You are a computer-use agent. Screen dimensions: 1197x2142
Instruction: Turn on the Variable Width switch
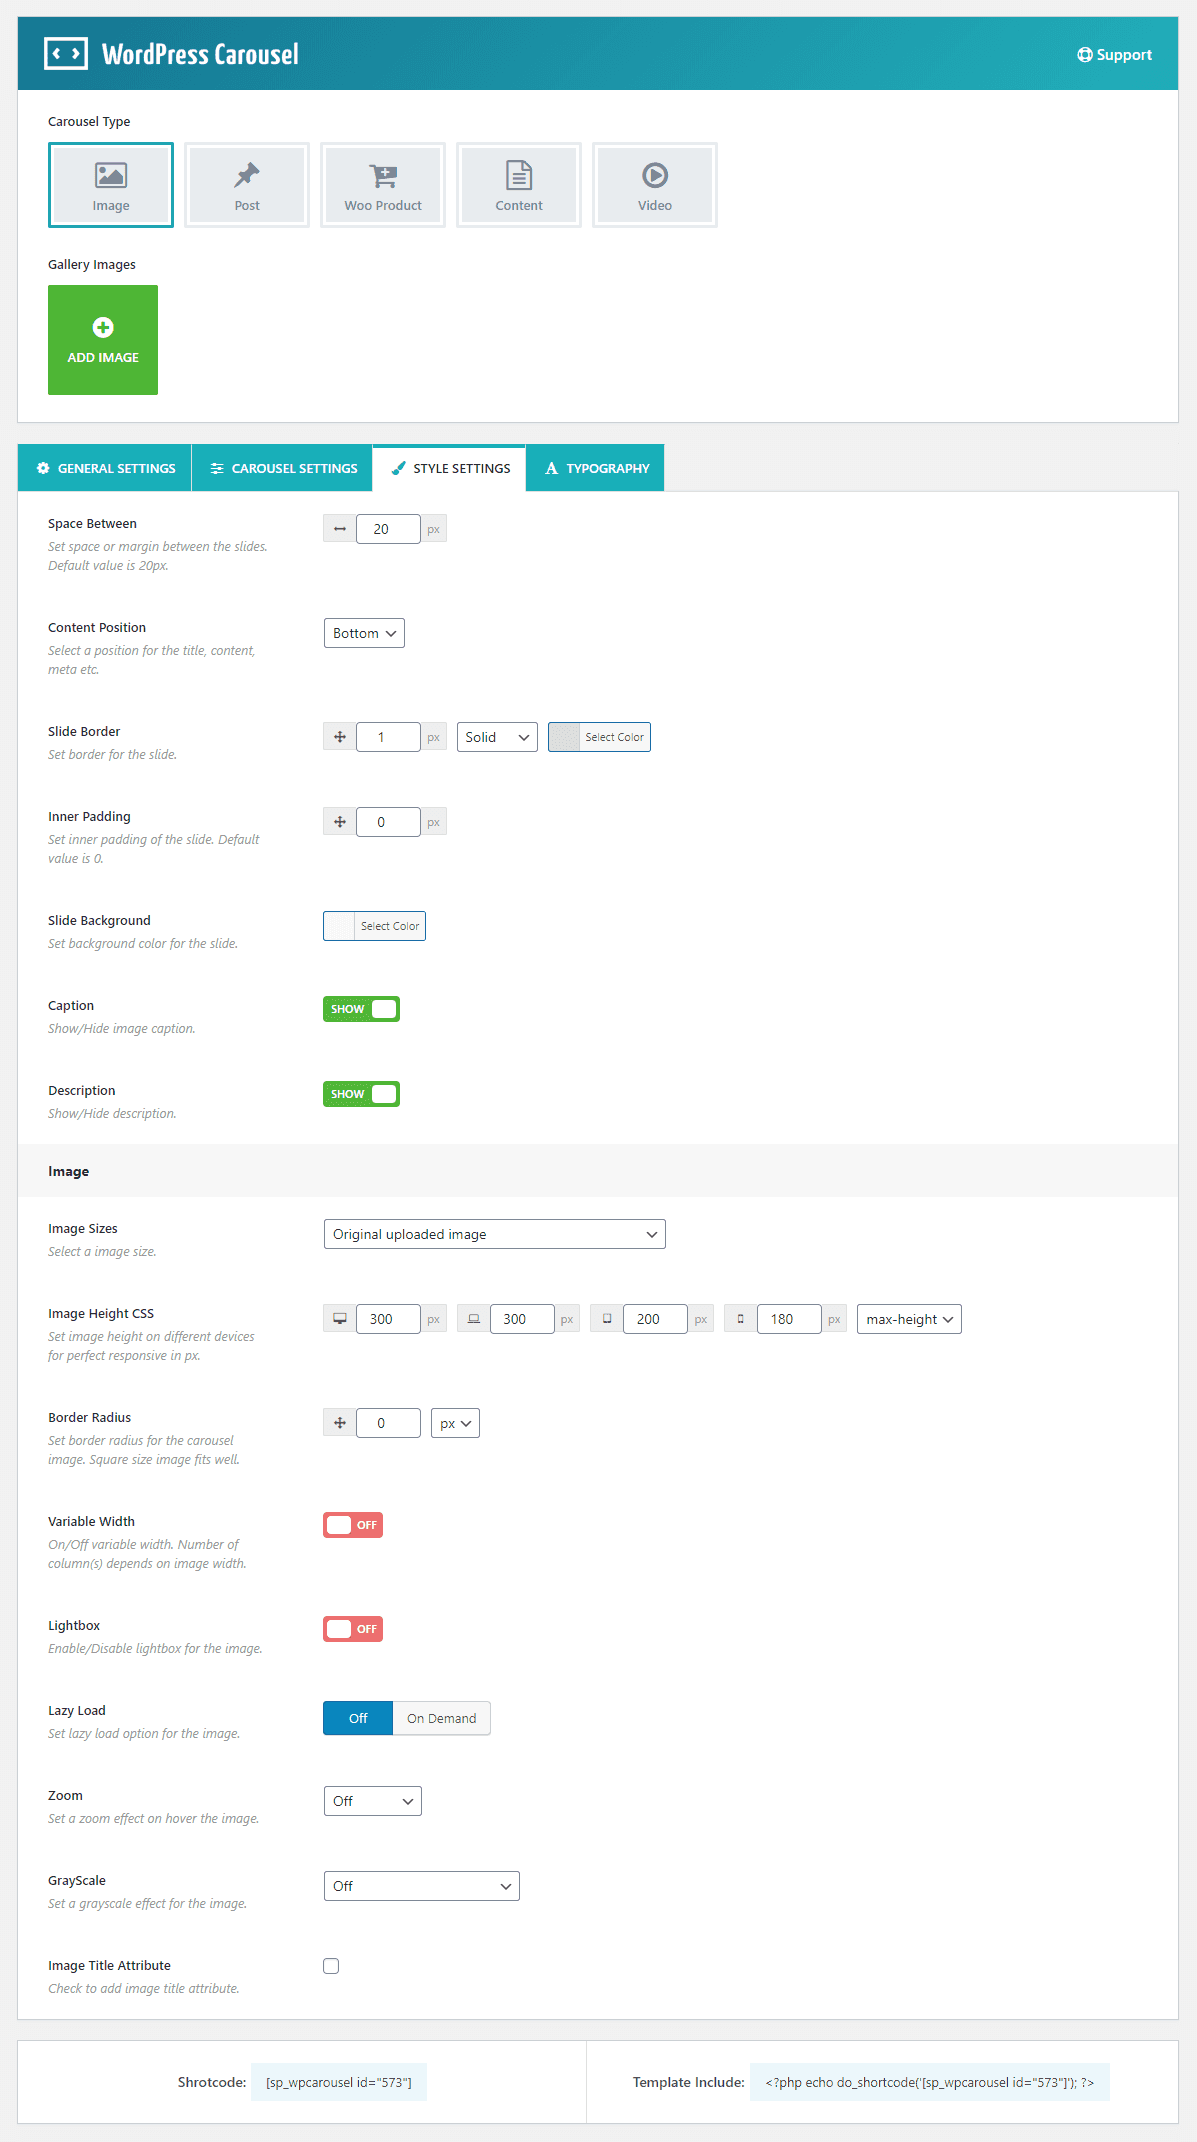point(353,1525)
